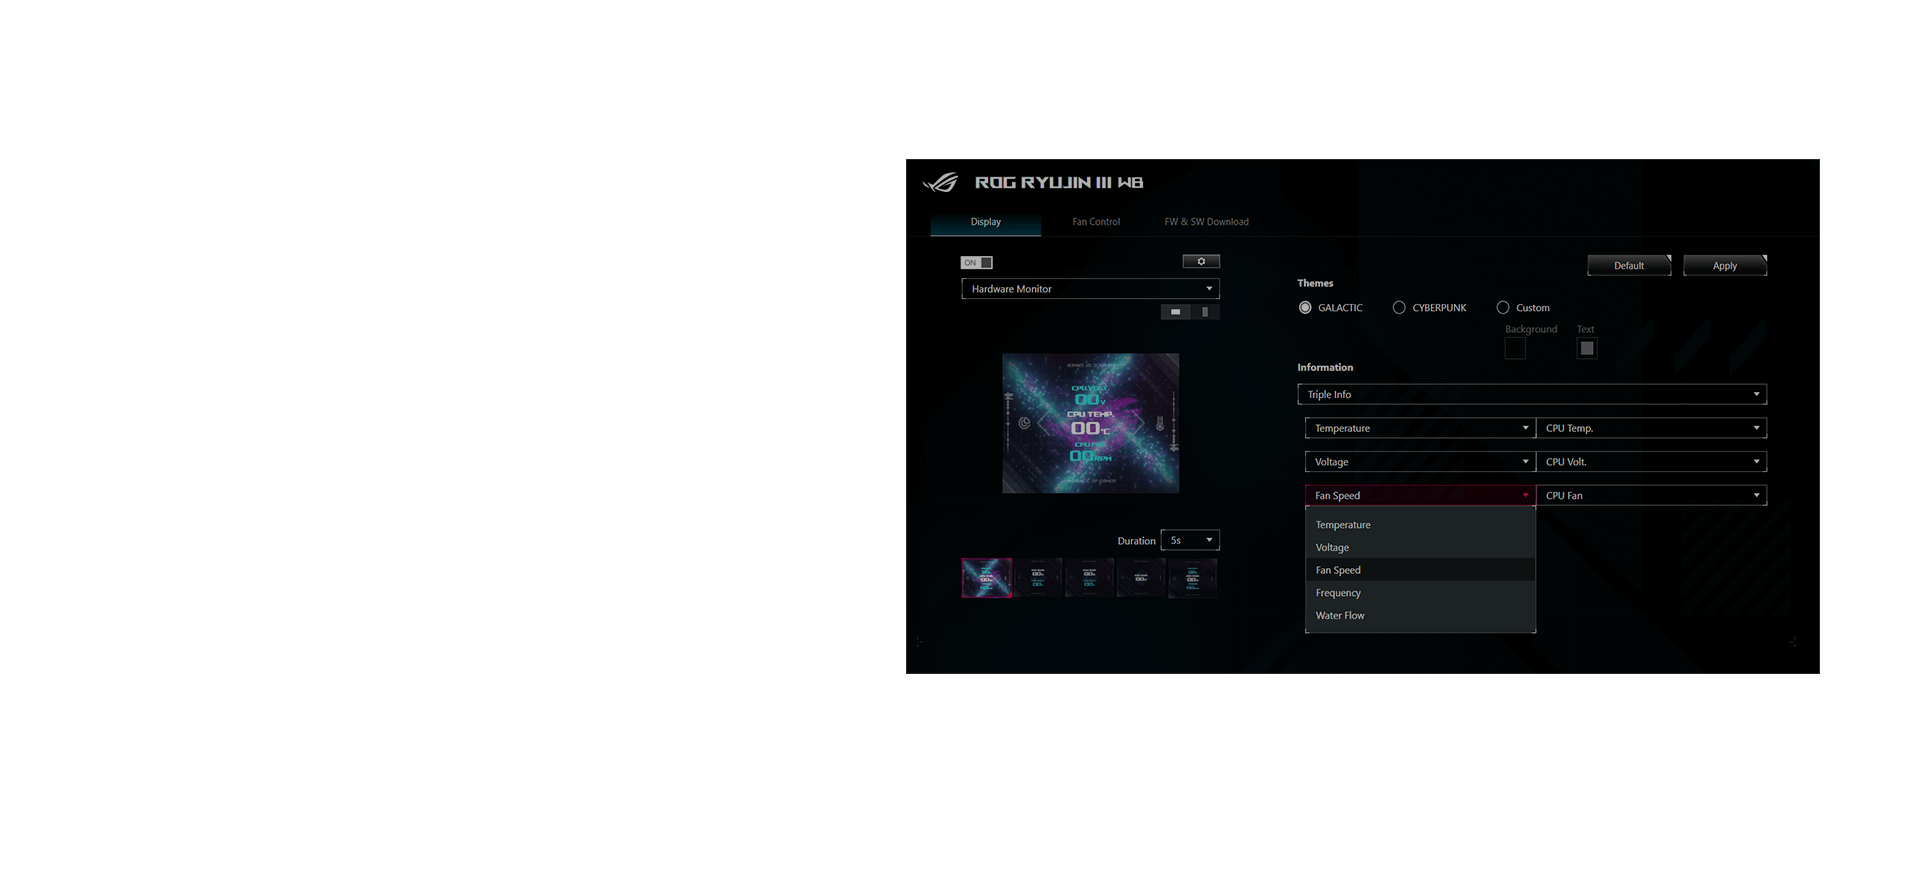Screen dimensions: 1920x890
Task: Open the FW & SW Download tab
Action: (x=1206, y=222)
